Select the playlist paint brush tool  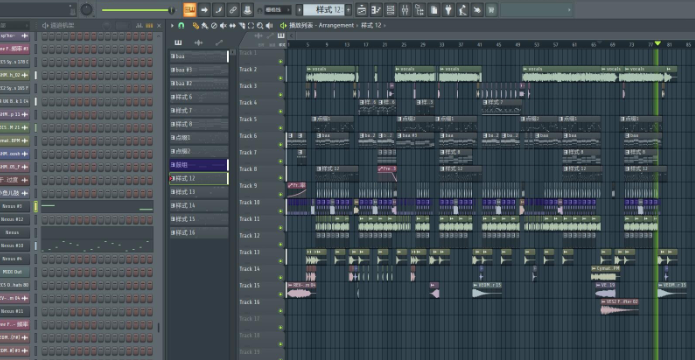click(204, 26)
